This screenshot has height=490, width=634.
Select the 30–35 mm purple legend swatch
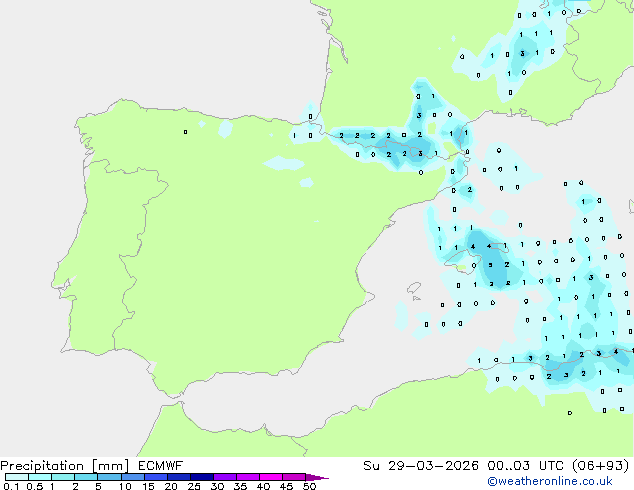(x=224, y=477)
